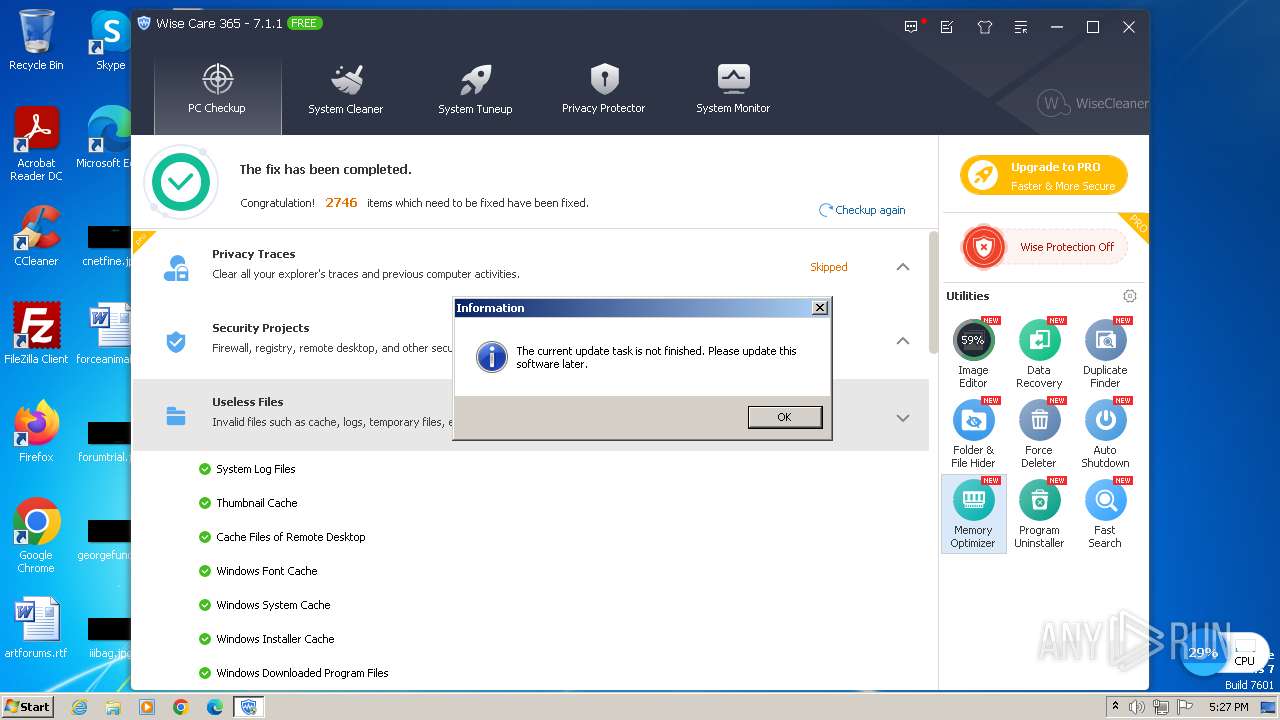This screenshot has height=720, width=1280.
Task: Open the Program Uninstaller utility
Action: pos(1039,515)
